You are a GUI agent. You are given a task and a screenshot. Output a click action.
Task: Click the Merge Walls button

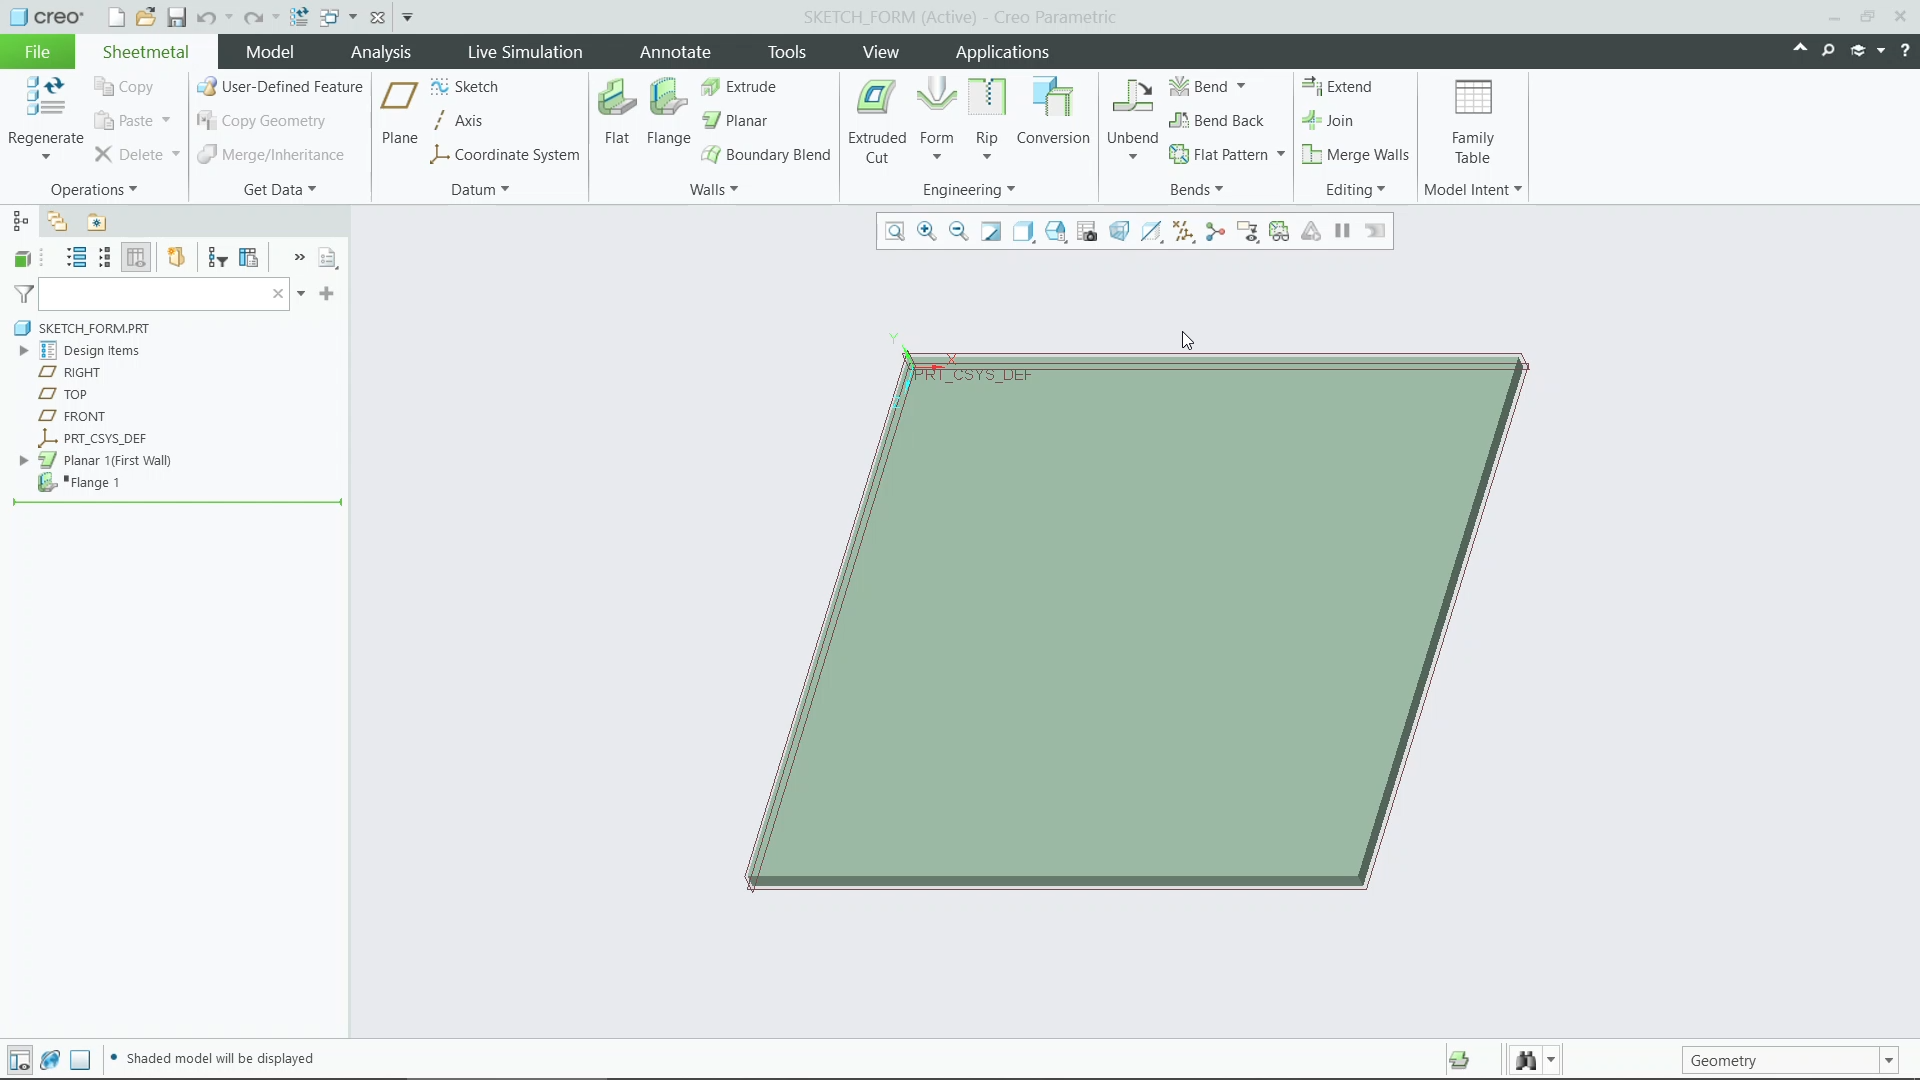(x=1356, y=155)
